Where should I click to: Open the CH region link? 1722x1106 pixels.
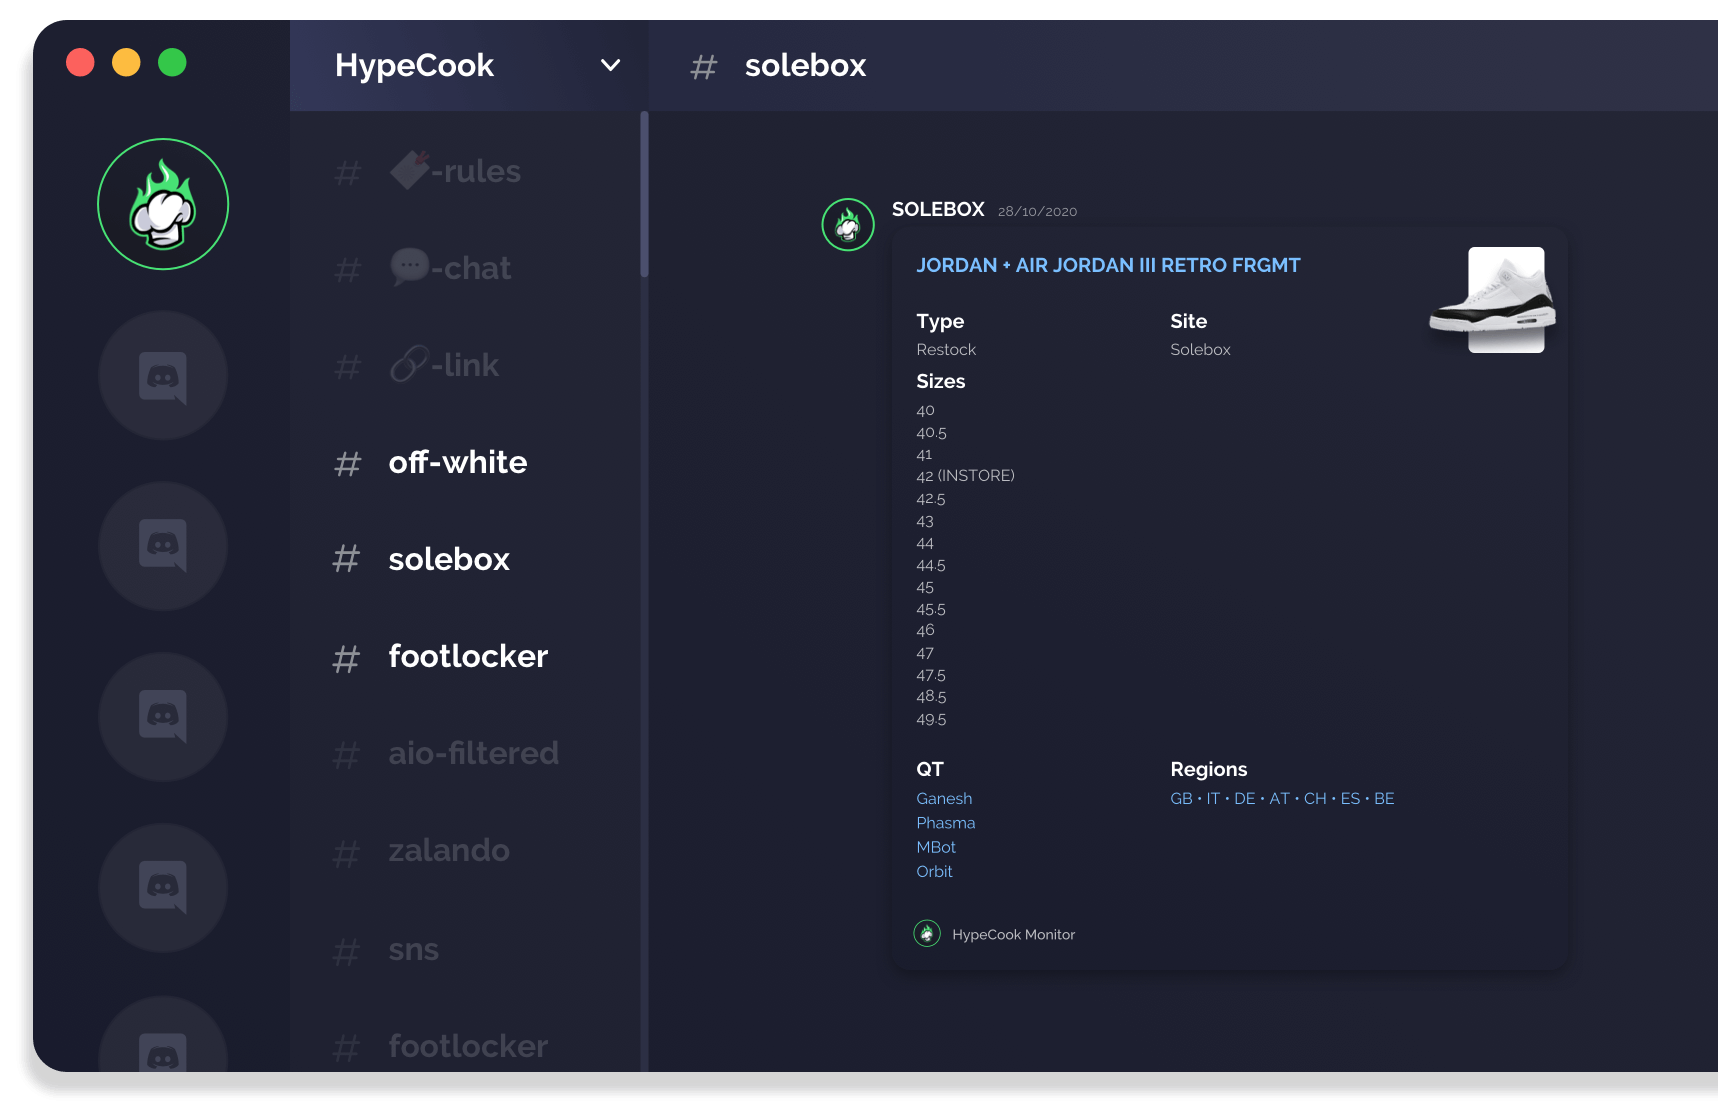[1315, 798]
